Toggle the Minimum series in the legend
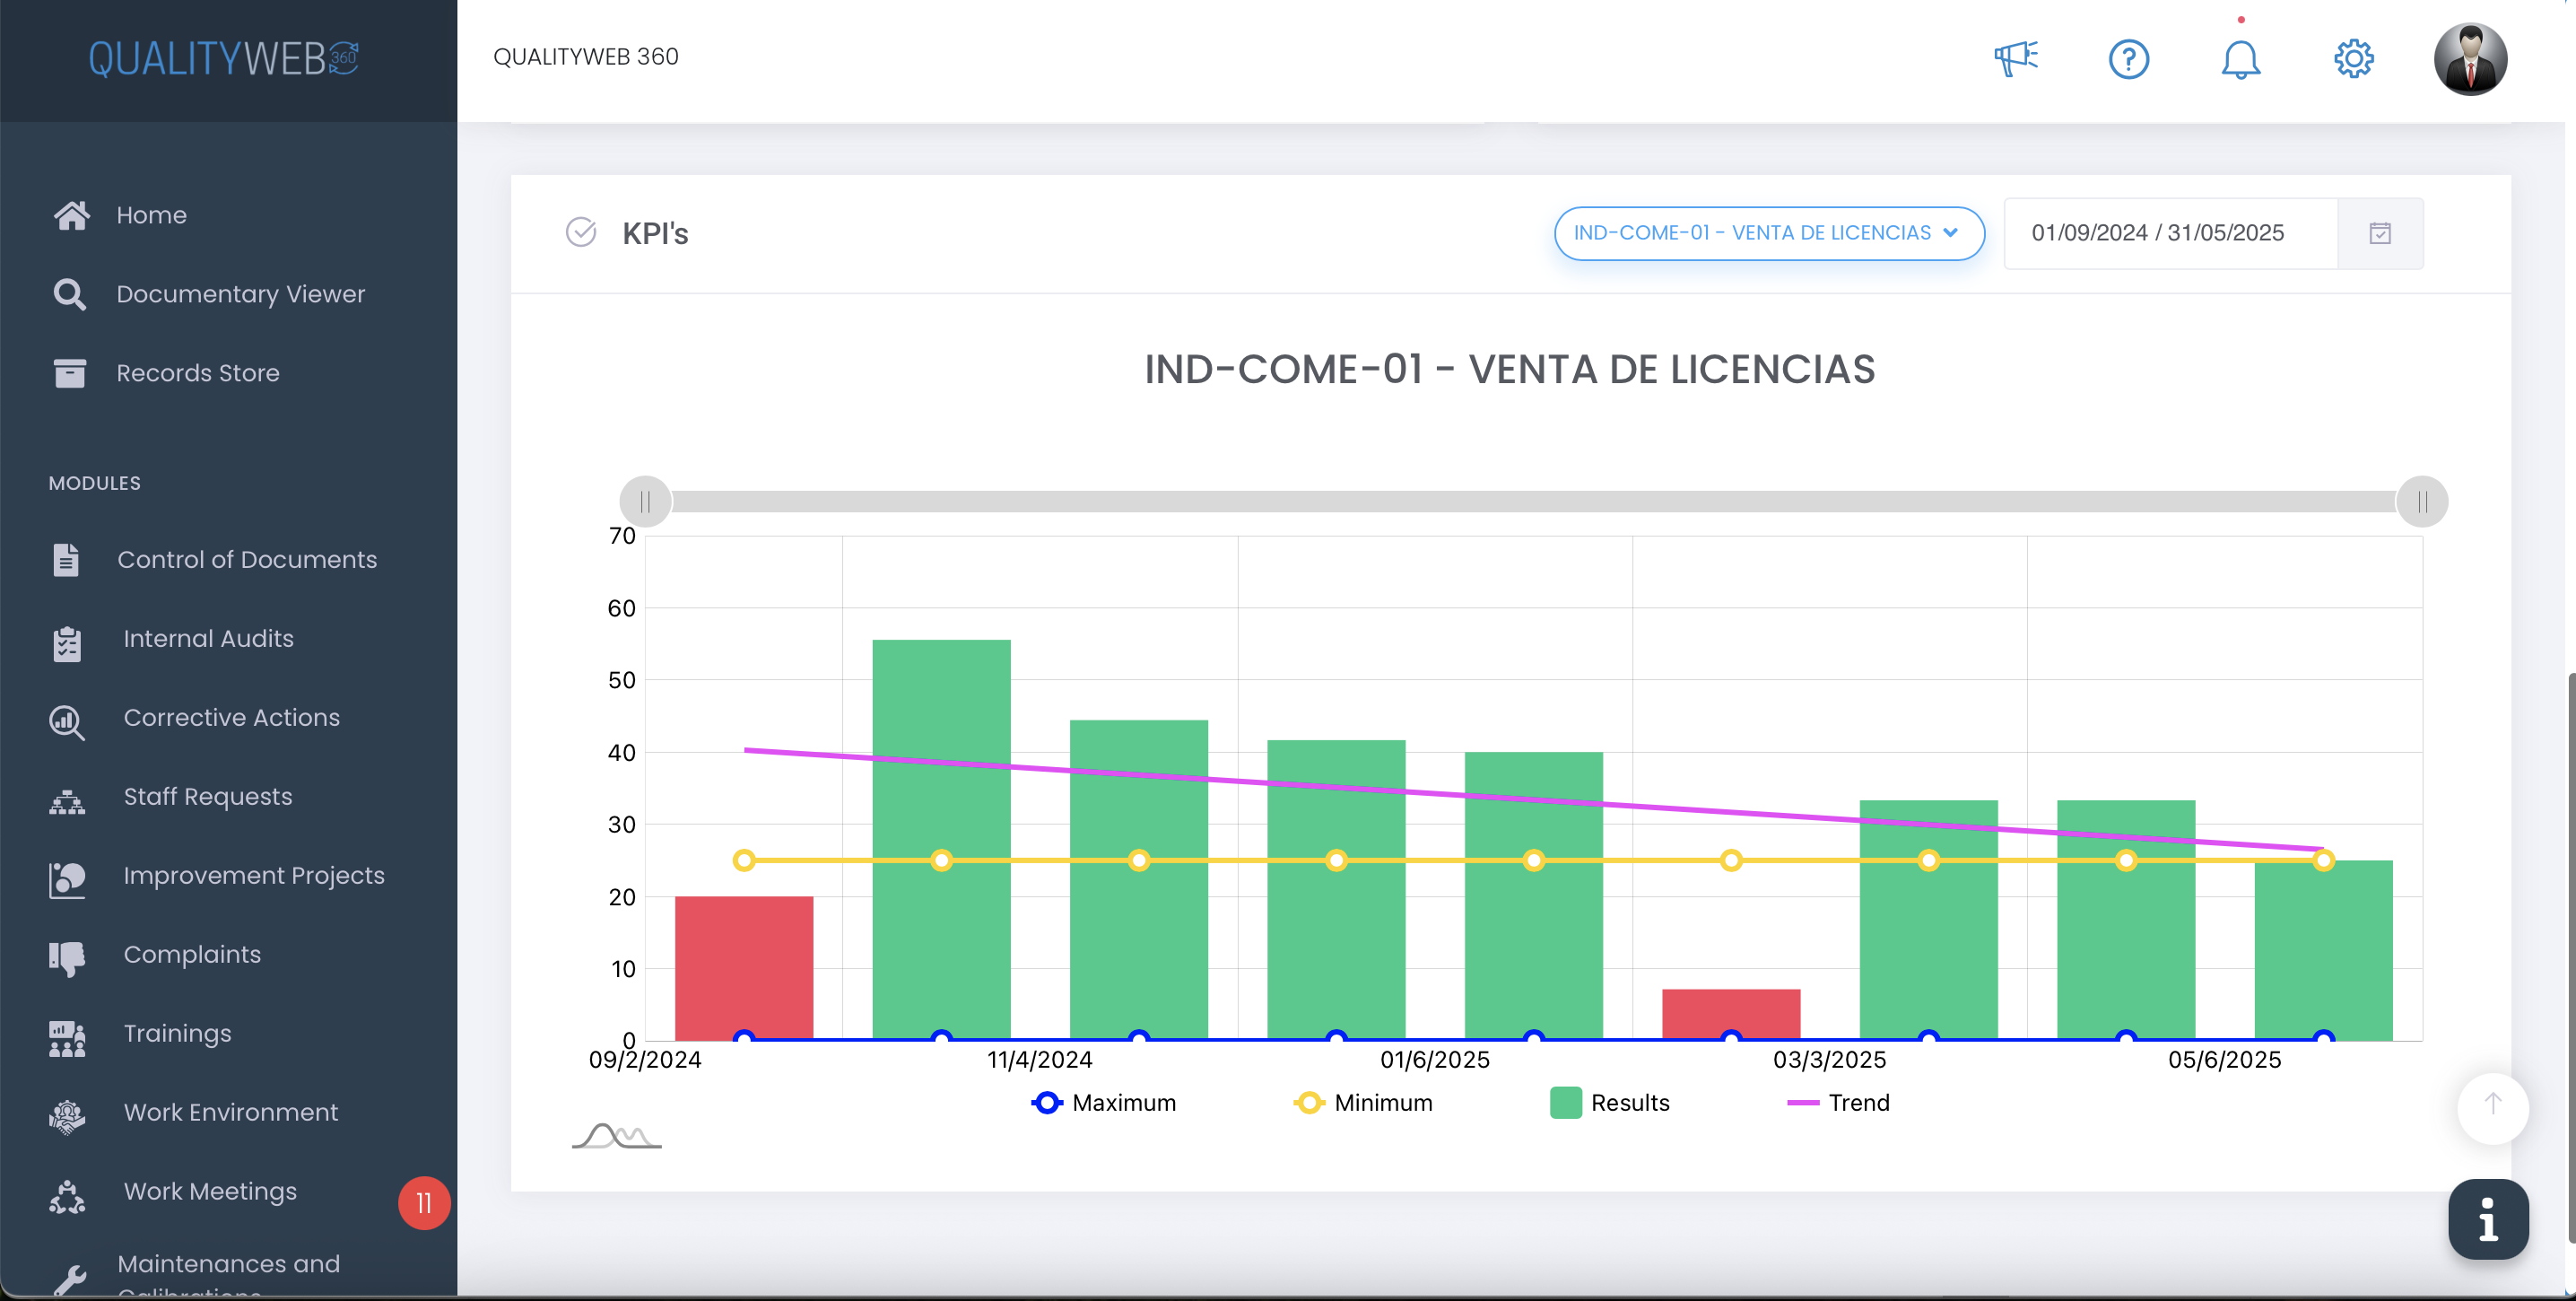The image size is (2576, 1301). (x=1364, y=1102)
